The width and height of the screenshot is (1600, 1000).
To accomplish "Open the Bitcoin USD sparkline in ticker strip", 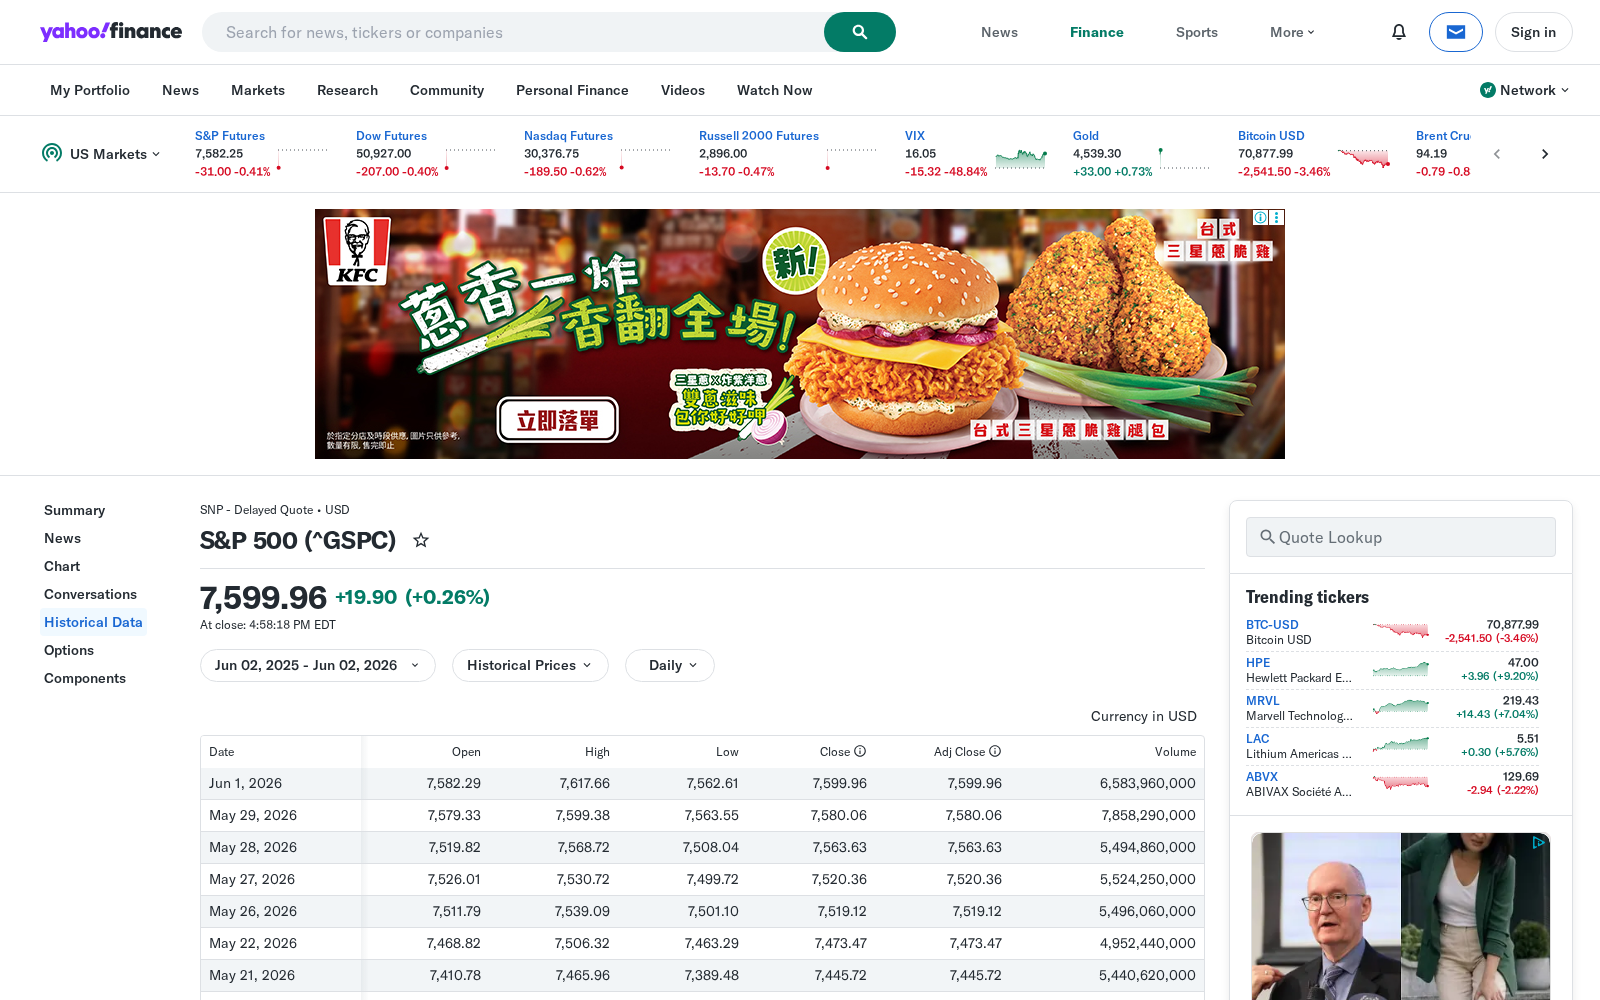I will pos(1364,158).
